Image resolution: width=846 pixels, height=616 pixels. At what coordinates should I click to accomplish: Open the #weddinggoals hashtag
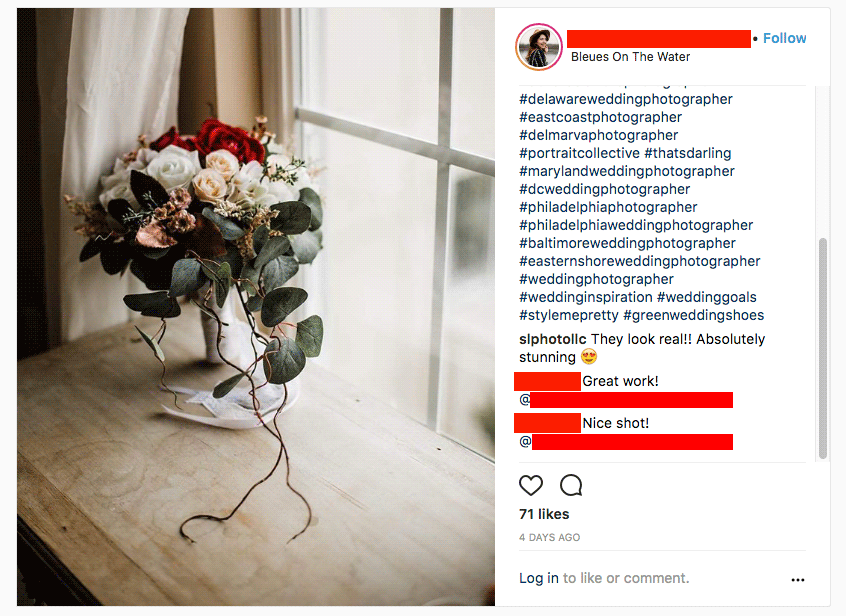tap(707, 297)
